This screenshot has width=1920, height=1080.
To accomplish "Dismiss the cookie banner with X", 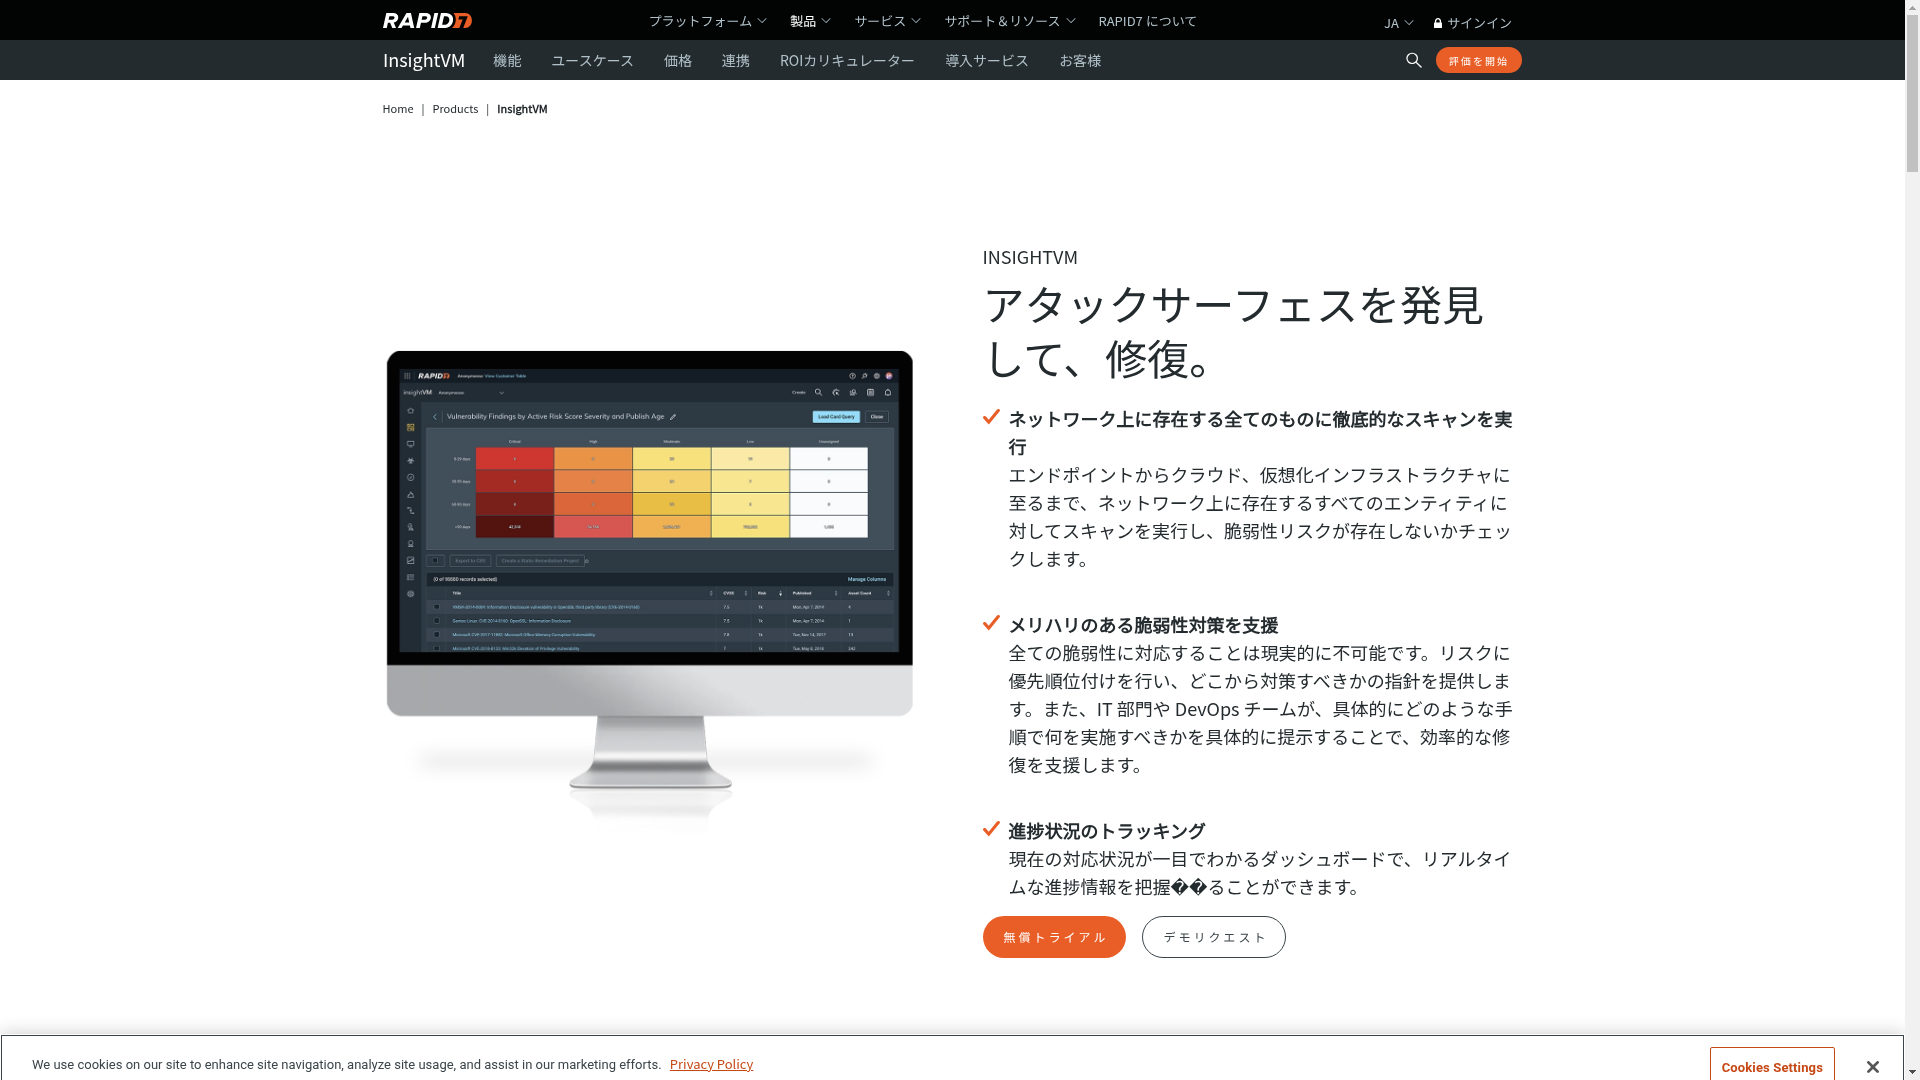I will pos(1872,1067).
